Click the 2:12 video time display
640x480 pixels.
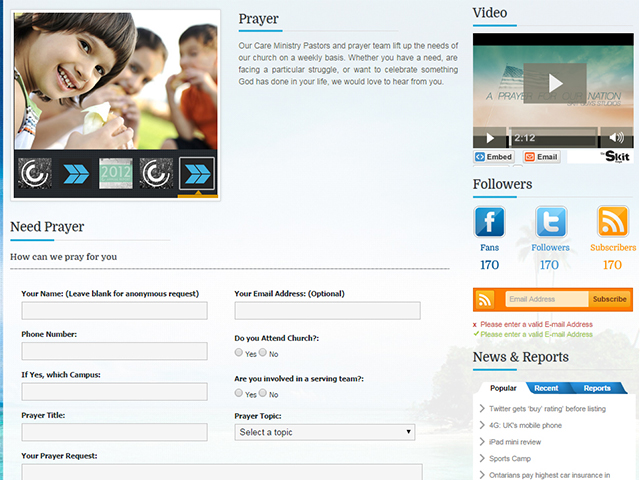[524, 138]
